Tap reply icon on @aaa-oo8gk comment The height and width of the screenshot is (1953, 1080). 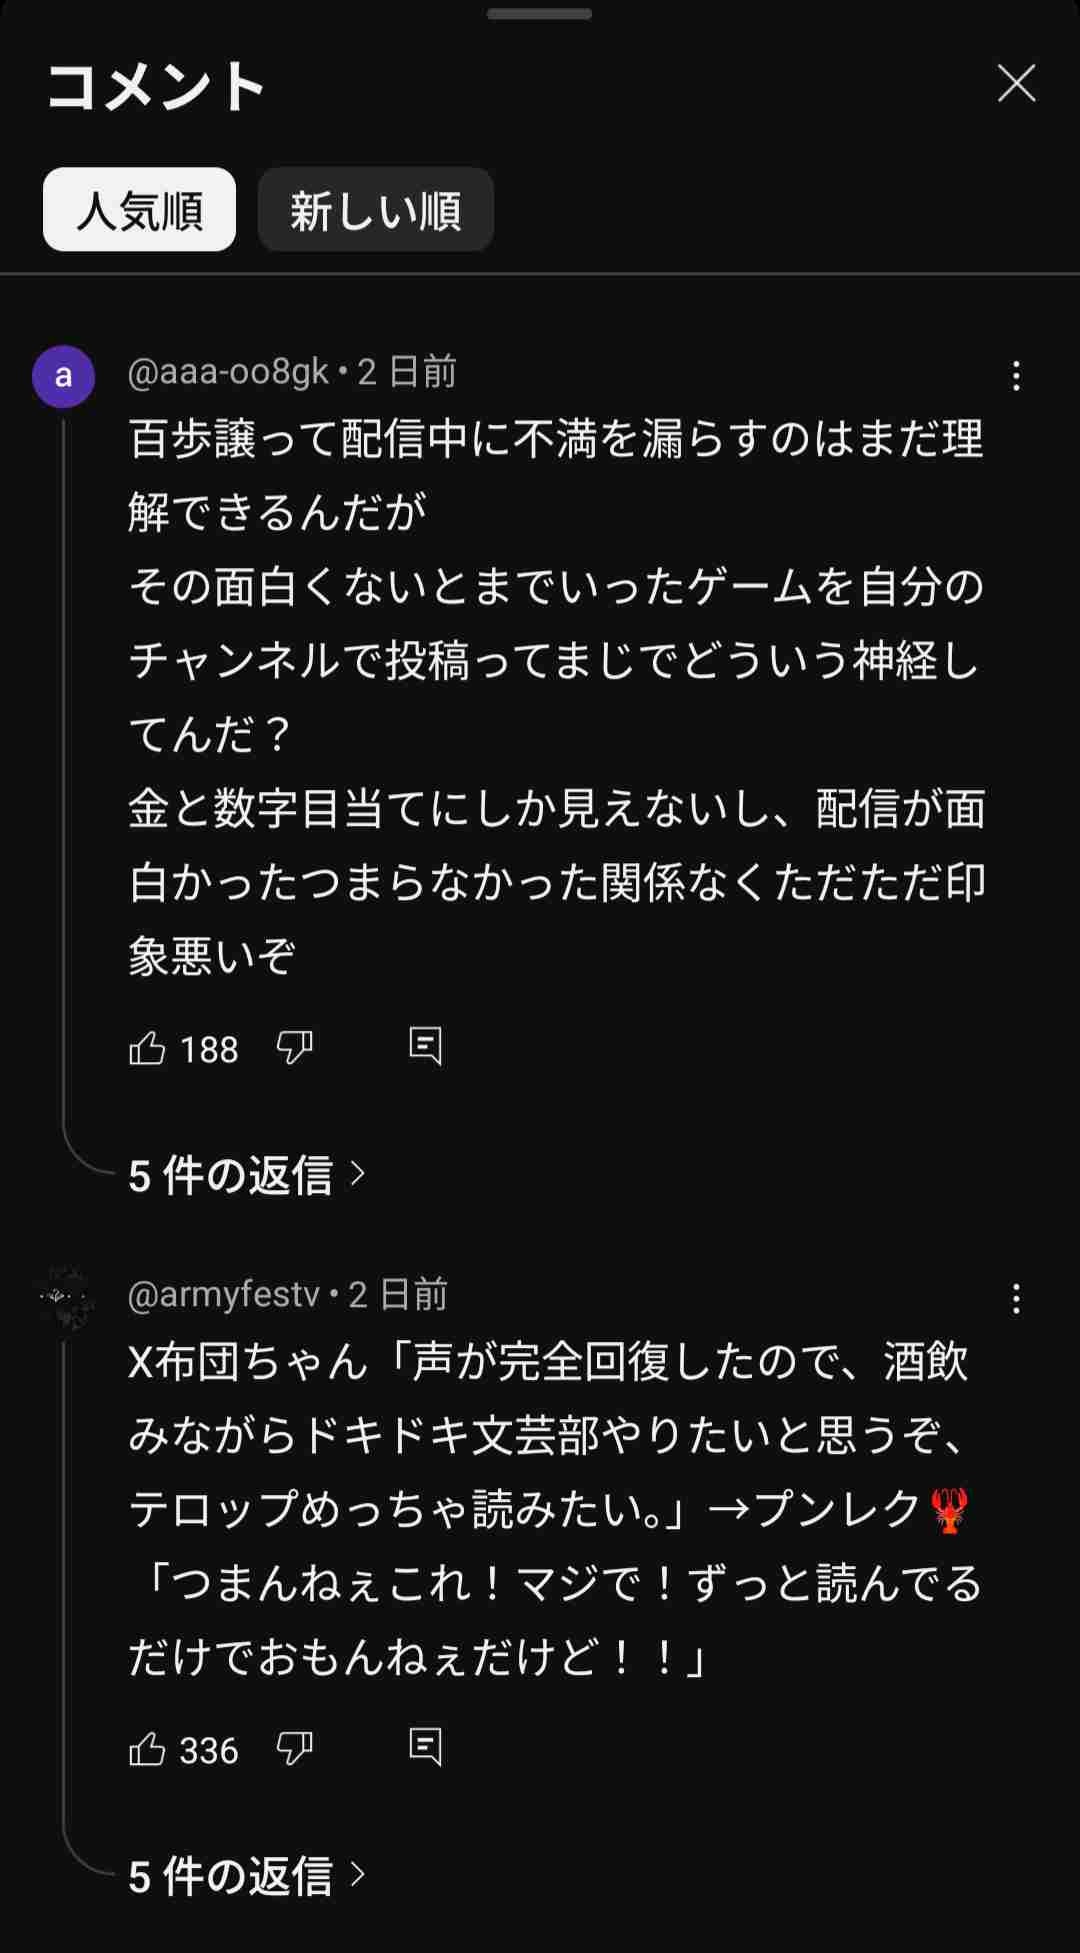click(425, 1046)
